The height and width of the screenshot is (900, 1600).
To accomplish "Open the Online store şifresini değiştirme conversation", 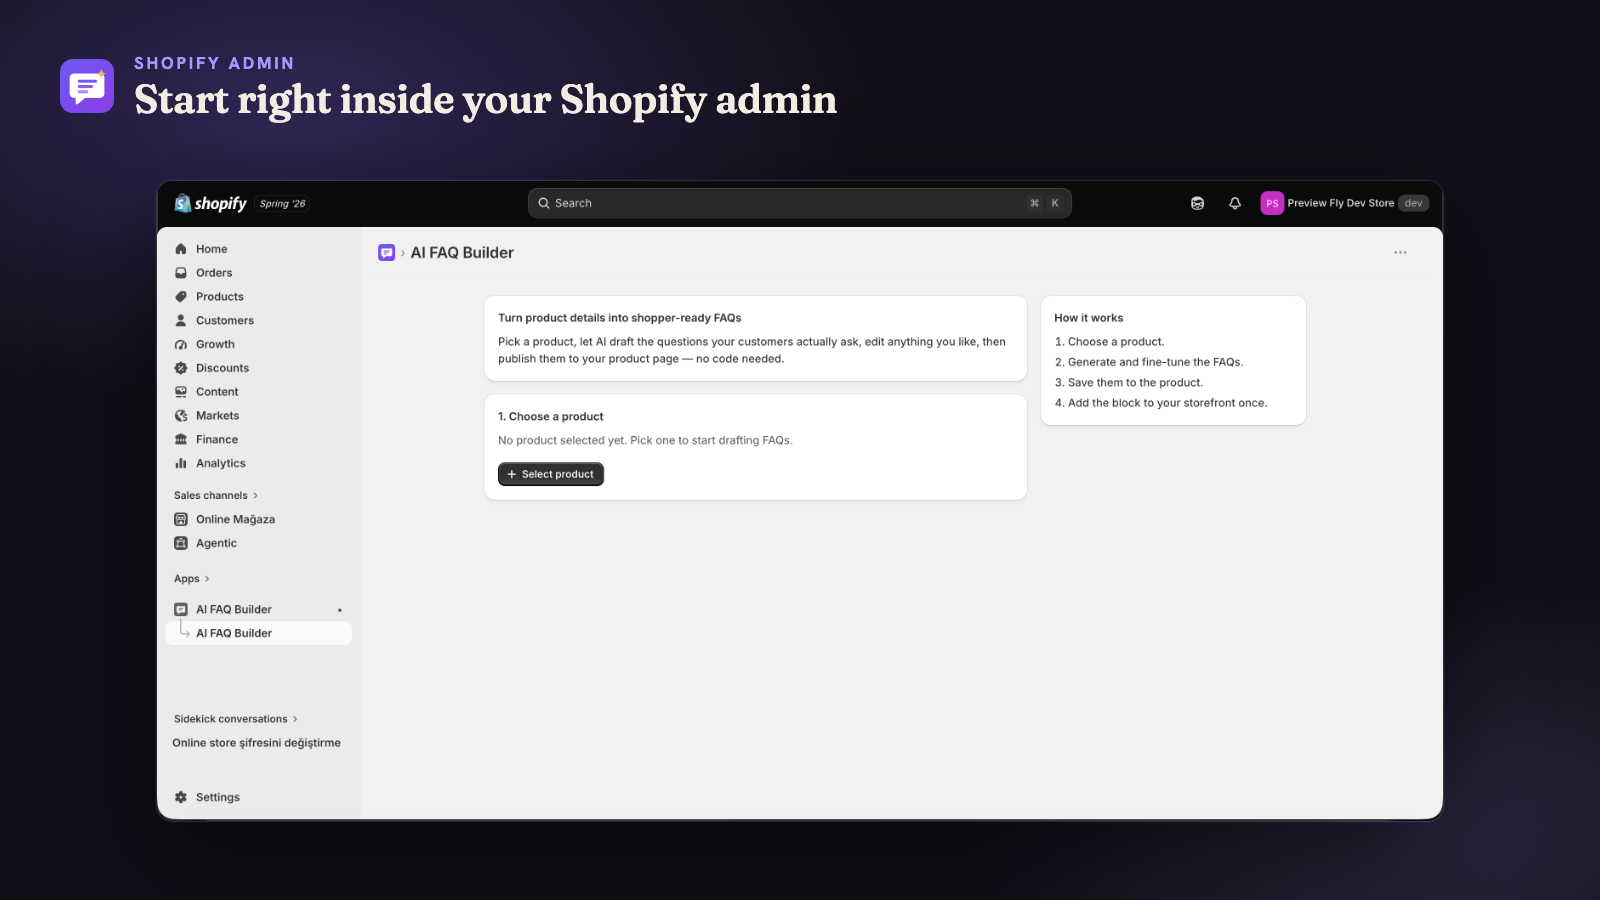I will point(257,743).
